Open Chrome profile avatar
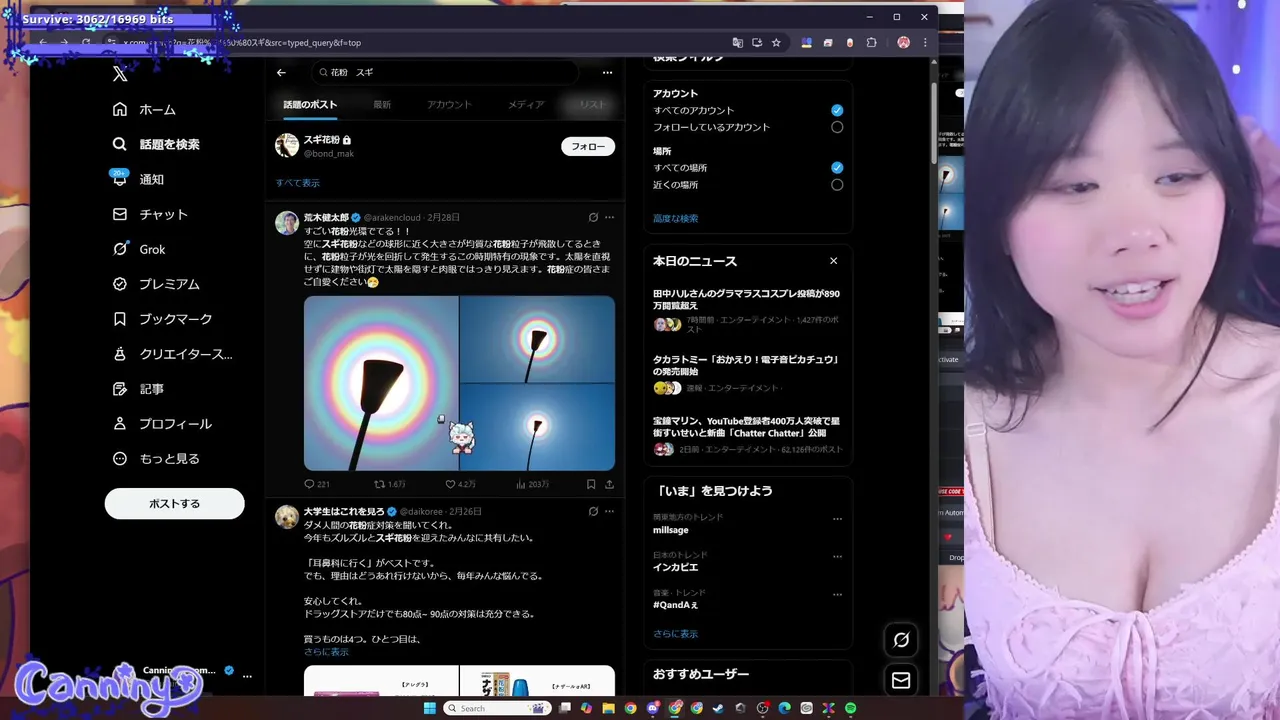 point(903,42)
